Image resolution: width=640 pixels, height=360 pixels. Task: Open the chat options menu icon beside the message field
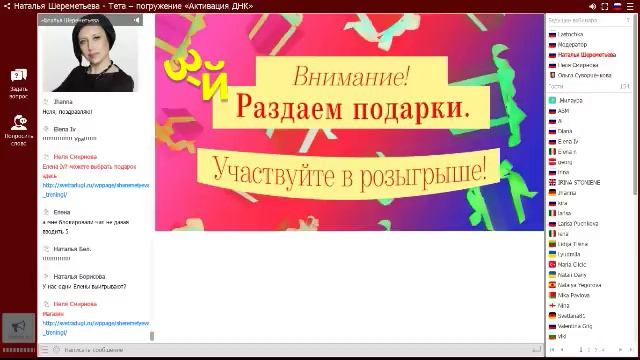pos(44,350)
